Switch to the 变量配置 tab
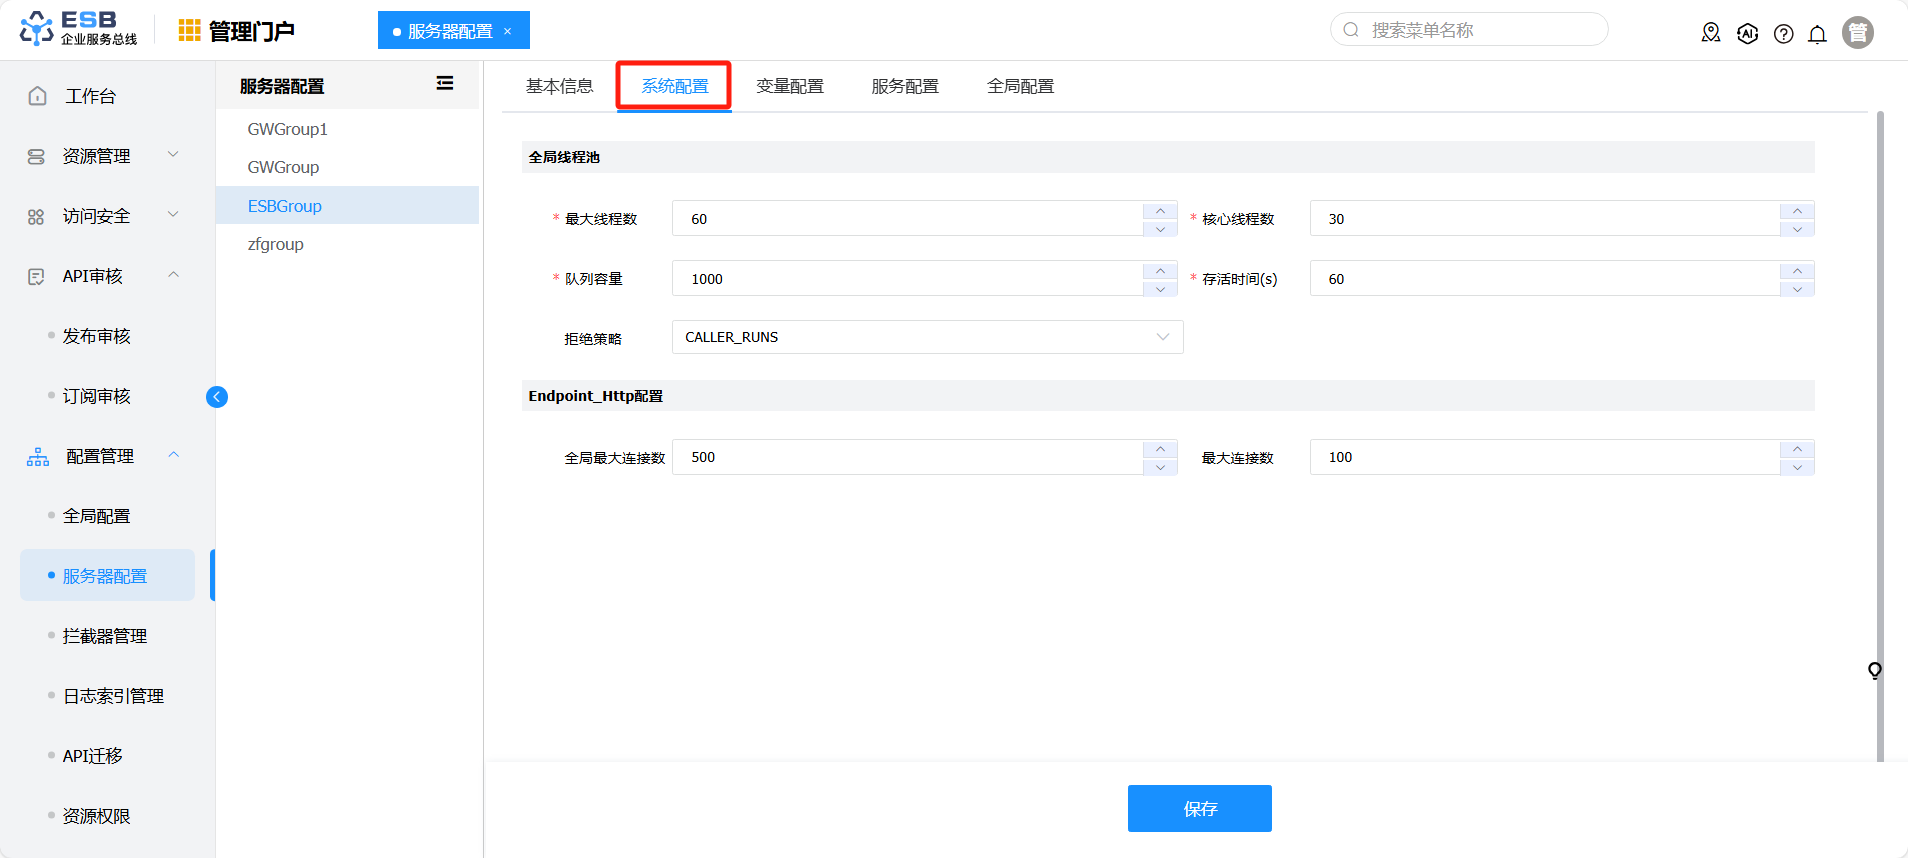The width and height of the screenshot is (1908, 858). coord(789,86)
